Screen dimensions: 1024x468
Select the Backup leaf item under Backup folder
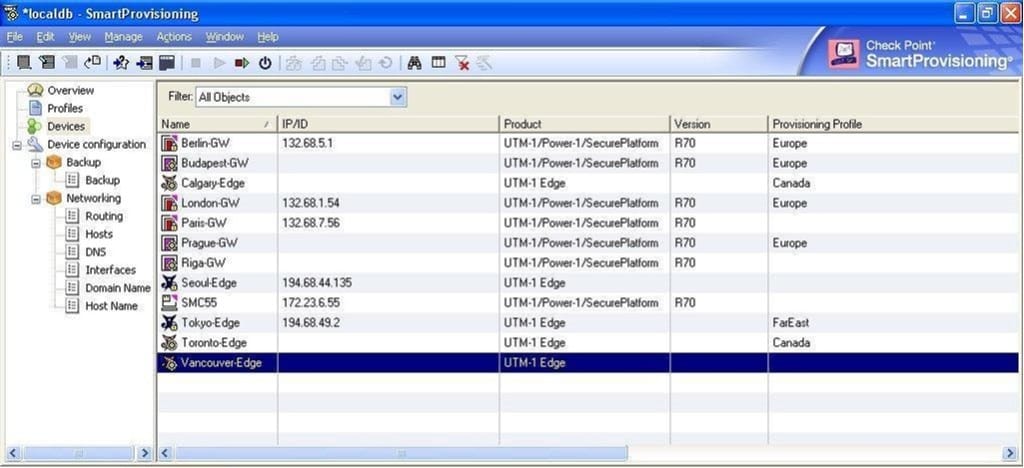click(x=103, y=180)
